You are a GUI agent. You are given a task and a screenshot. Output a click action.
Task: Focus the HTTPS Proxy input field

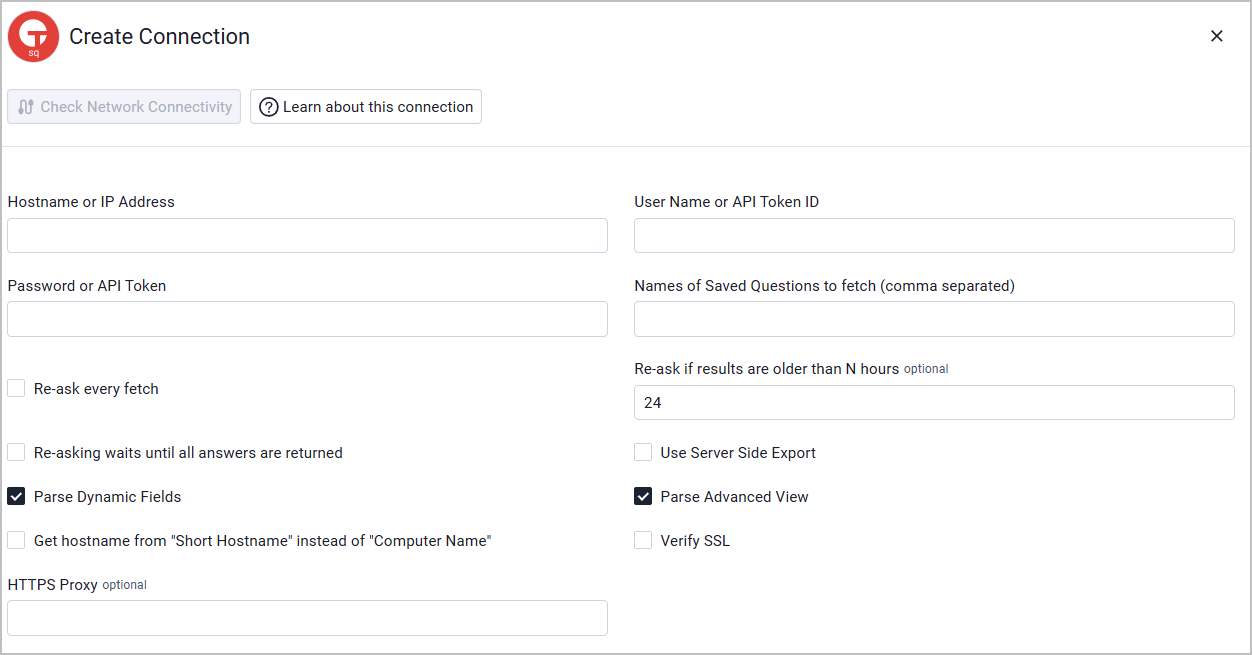(307, 618)
